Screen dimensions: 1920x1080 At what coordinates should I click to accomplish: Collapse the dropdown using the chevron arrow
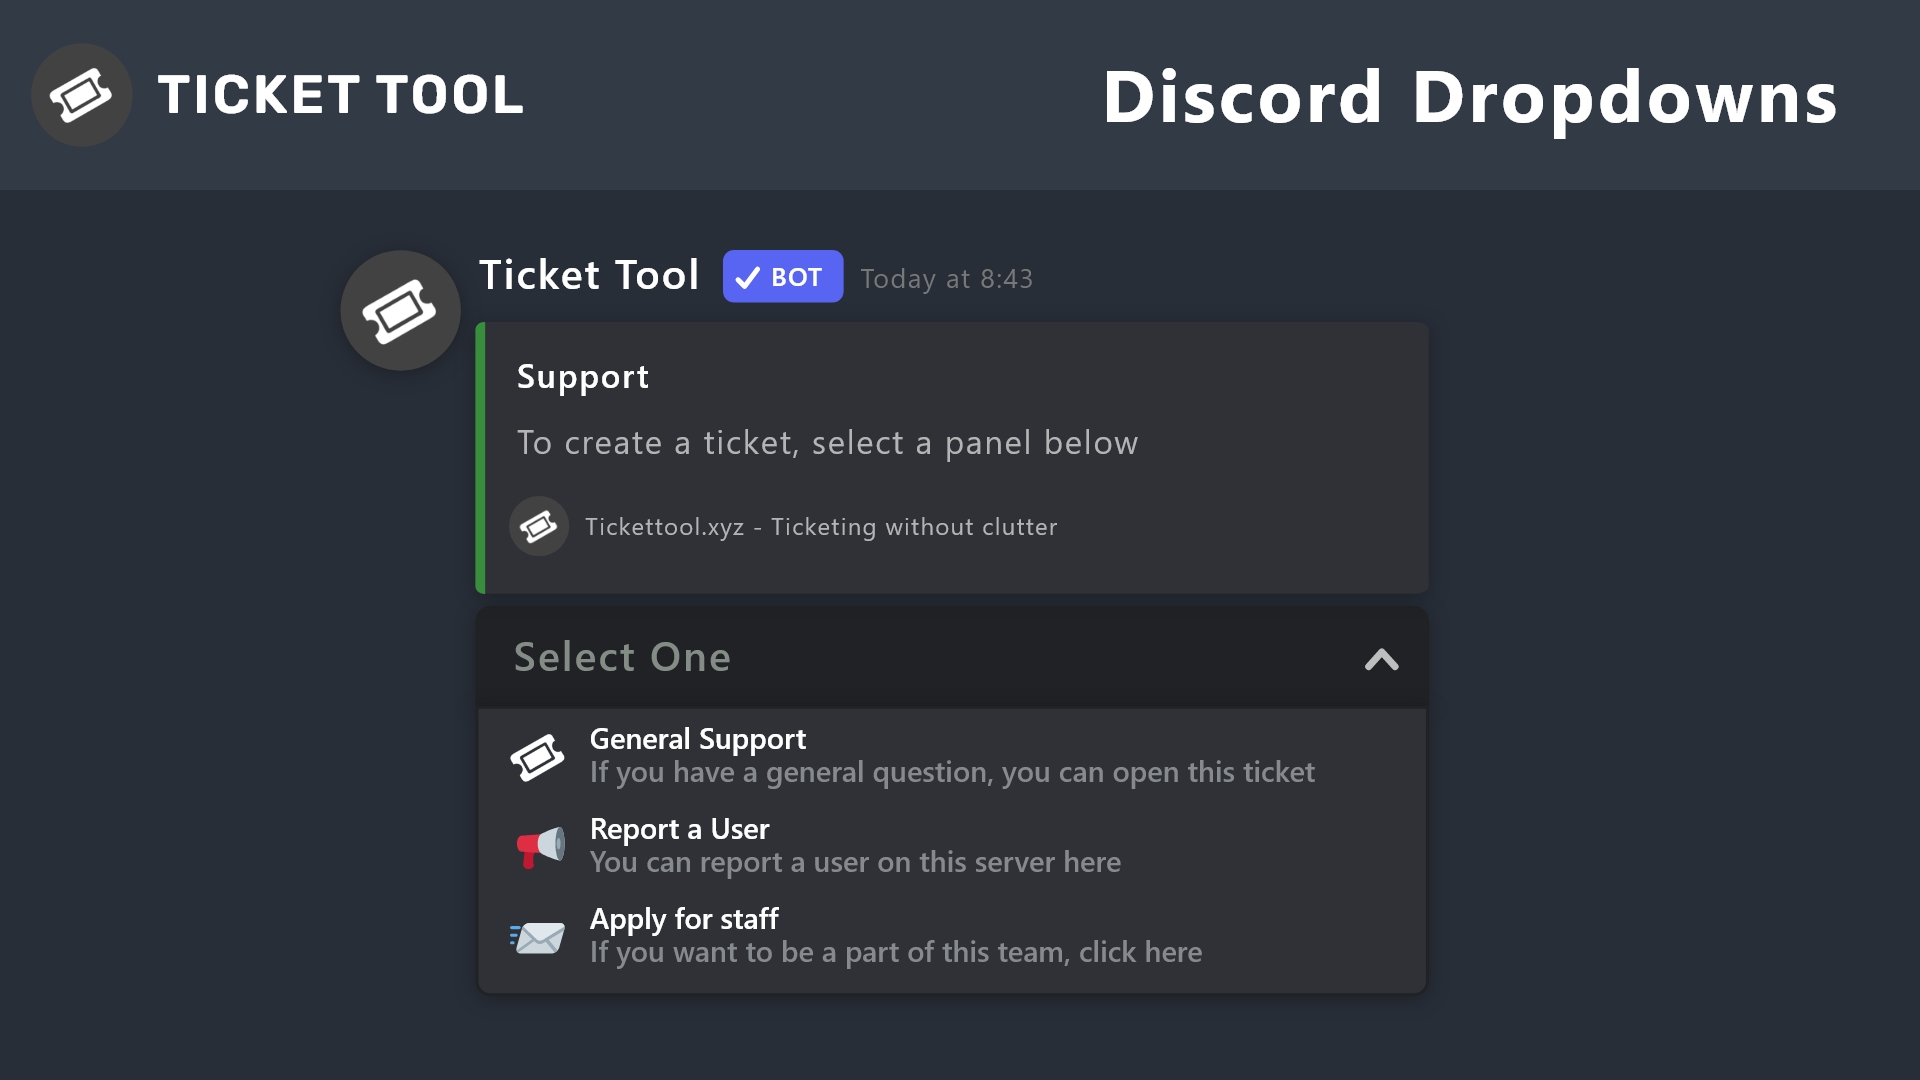[x=1381, y=659]
